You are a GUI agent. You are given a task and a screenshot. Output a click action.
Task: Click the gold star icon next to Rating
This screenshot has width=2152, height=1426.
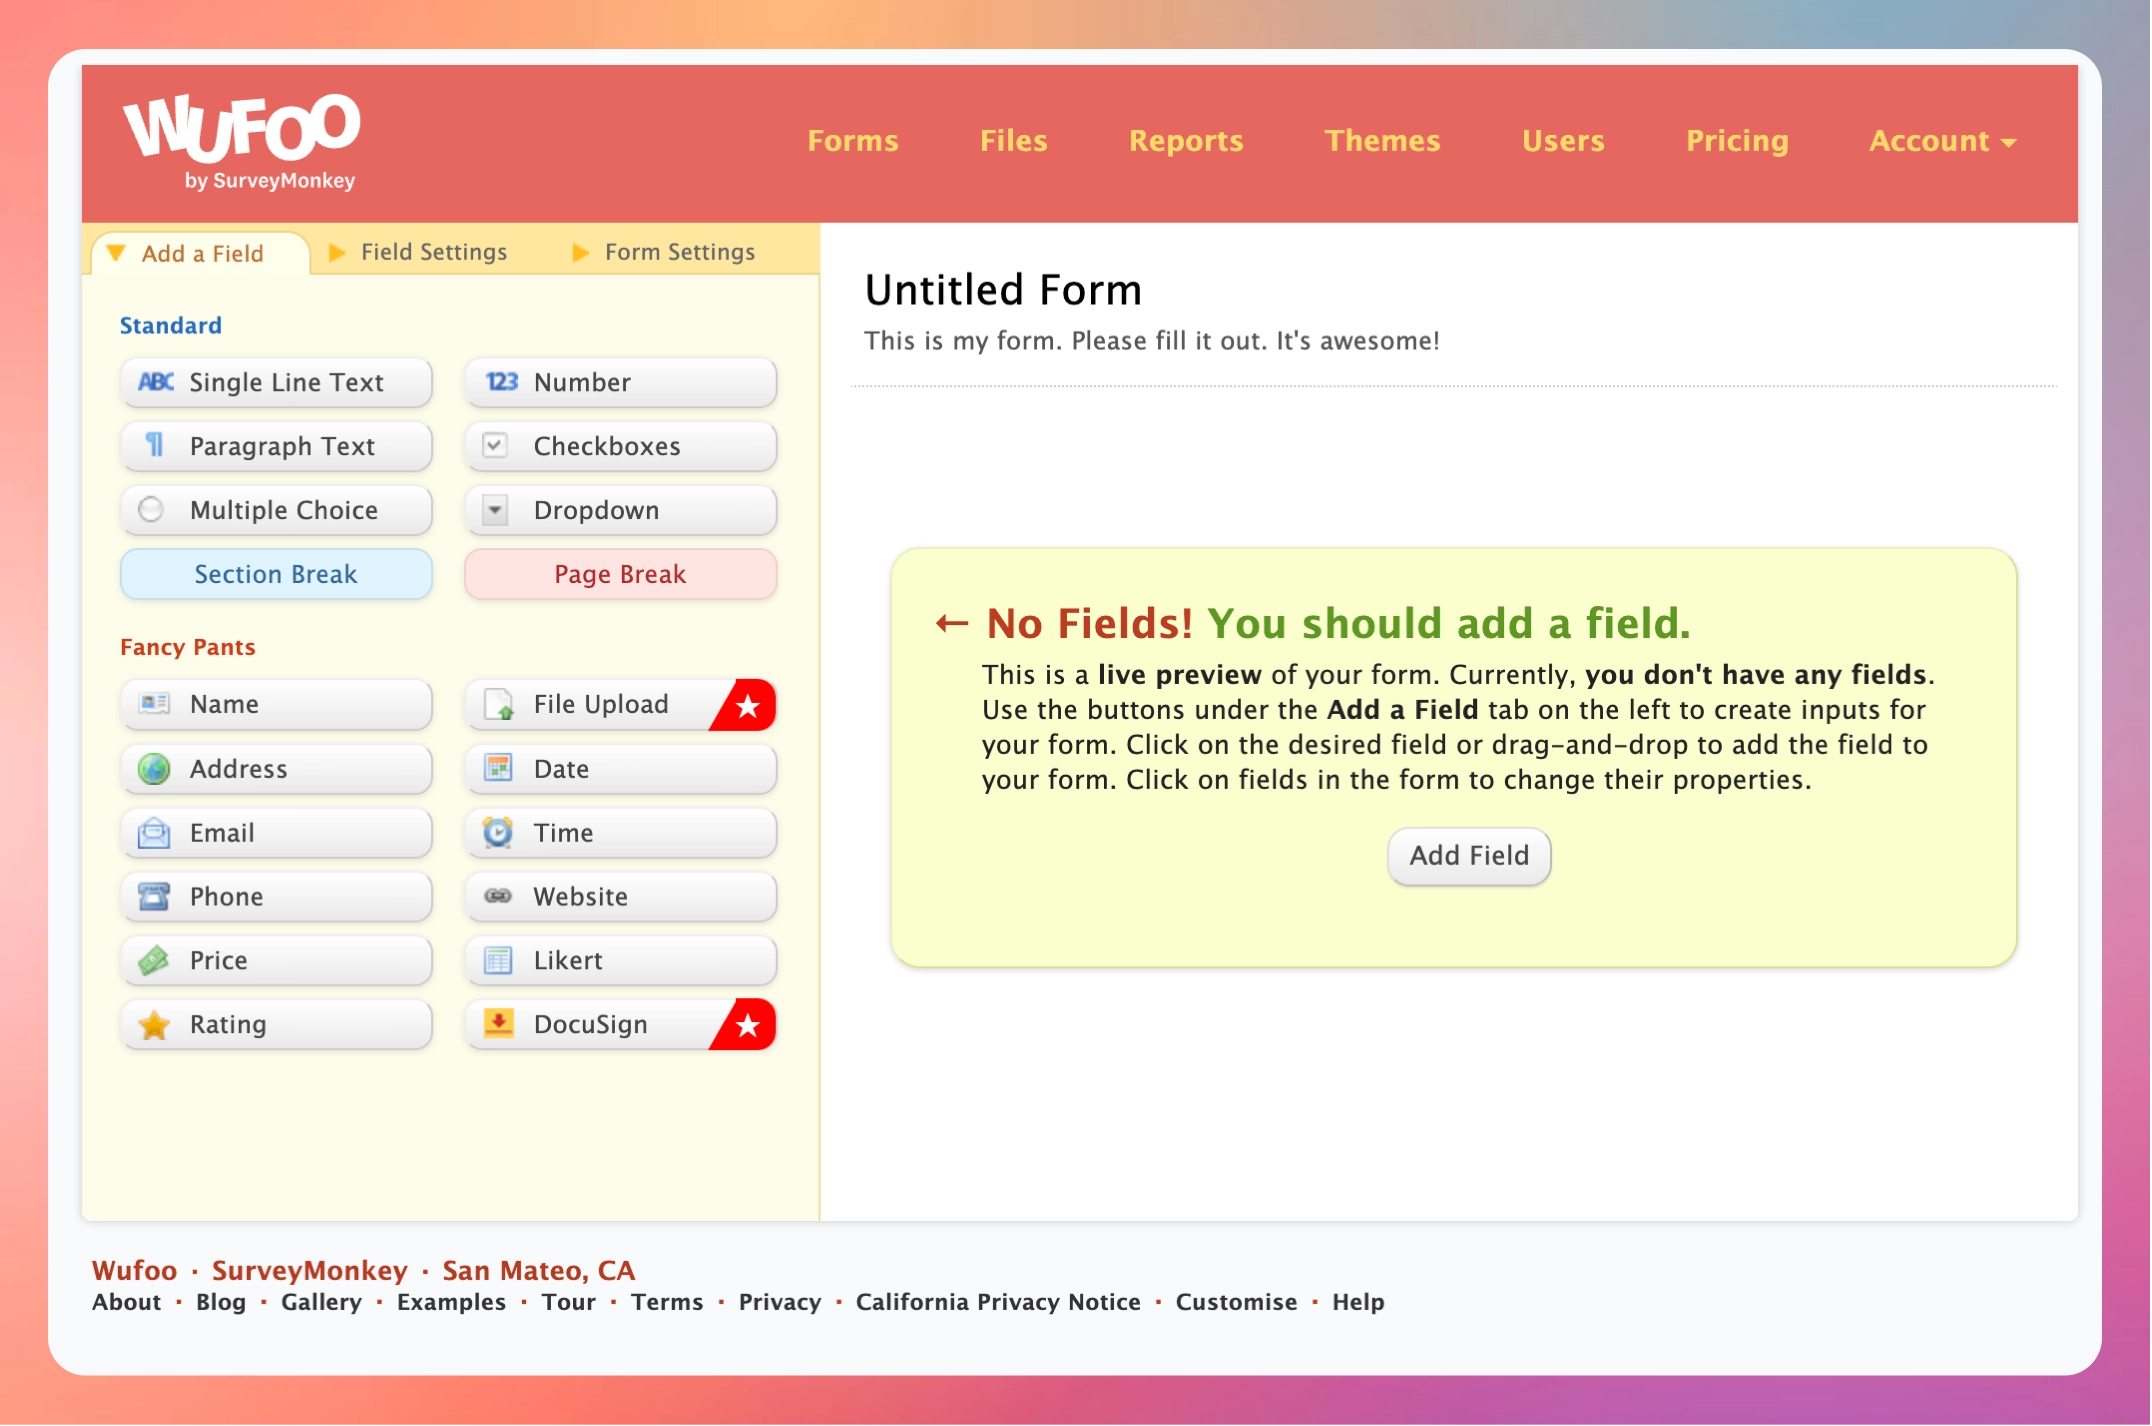click(x=154, y=1024)
